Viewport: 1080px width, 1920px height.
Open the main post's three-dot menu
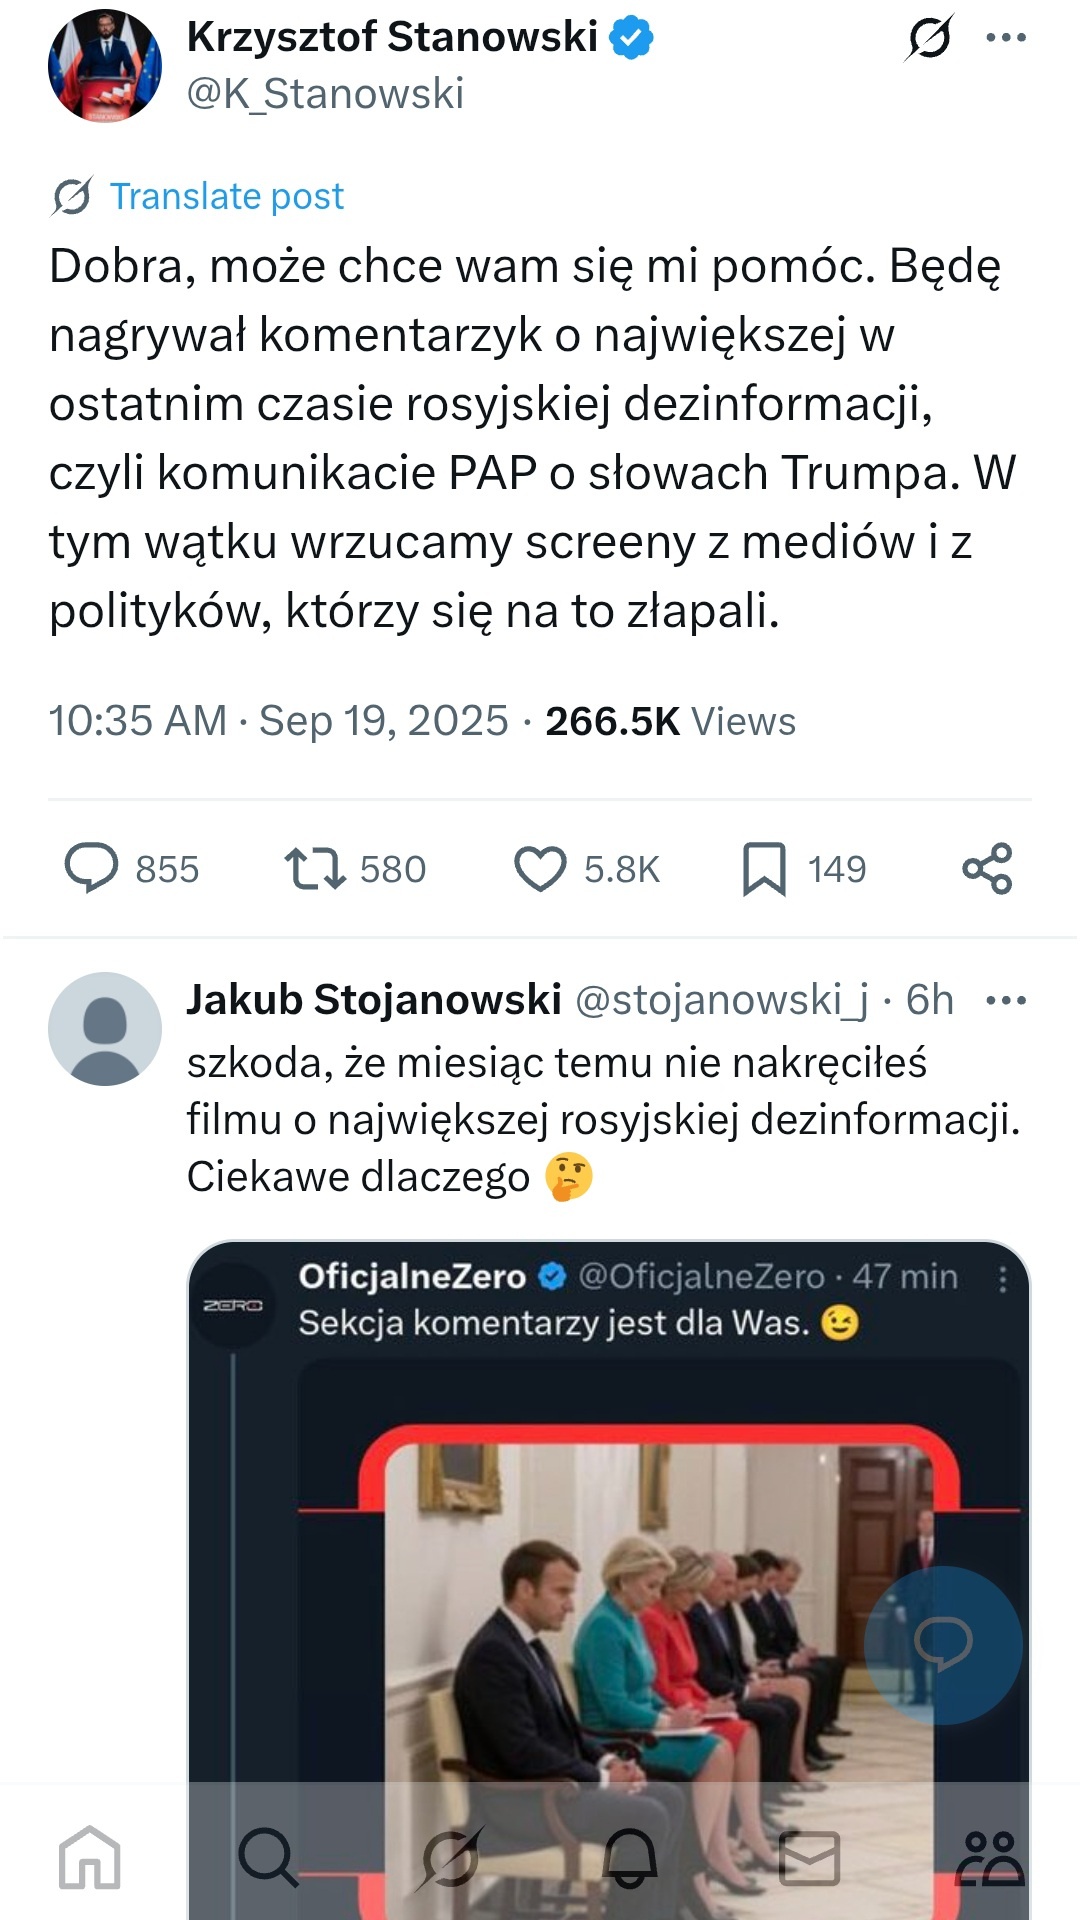click(1005, 38)
